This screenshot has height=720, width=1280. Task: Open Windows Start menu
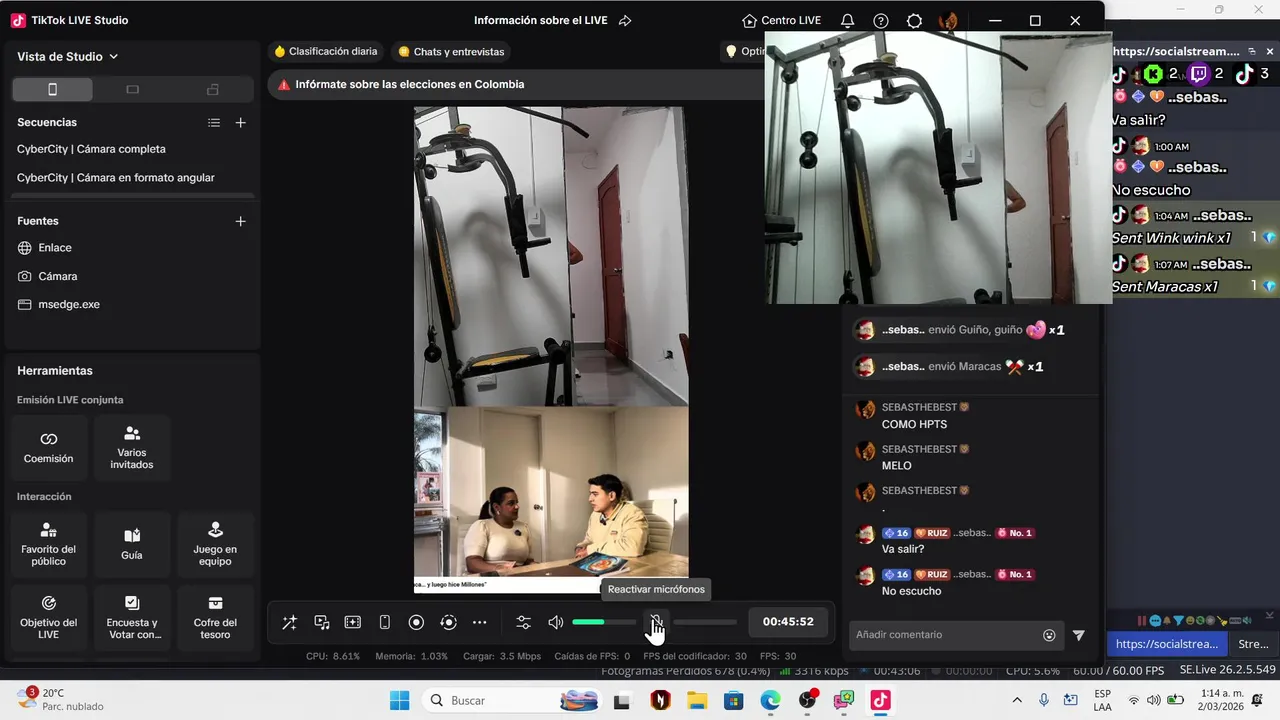coord(399,700)
